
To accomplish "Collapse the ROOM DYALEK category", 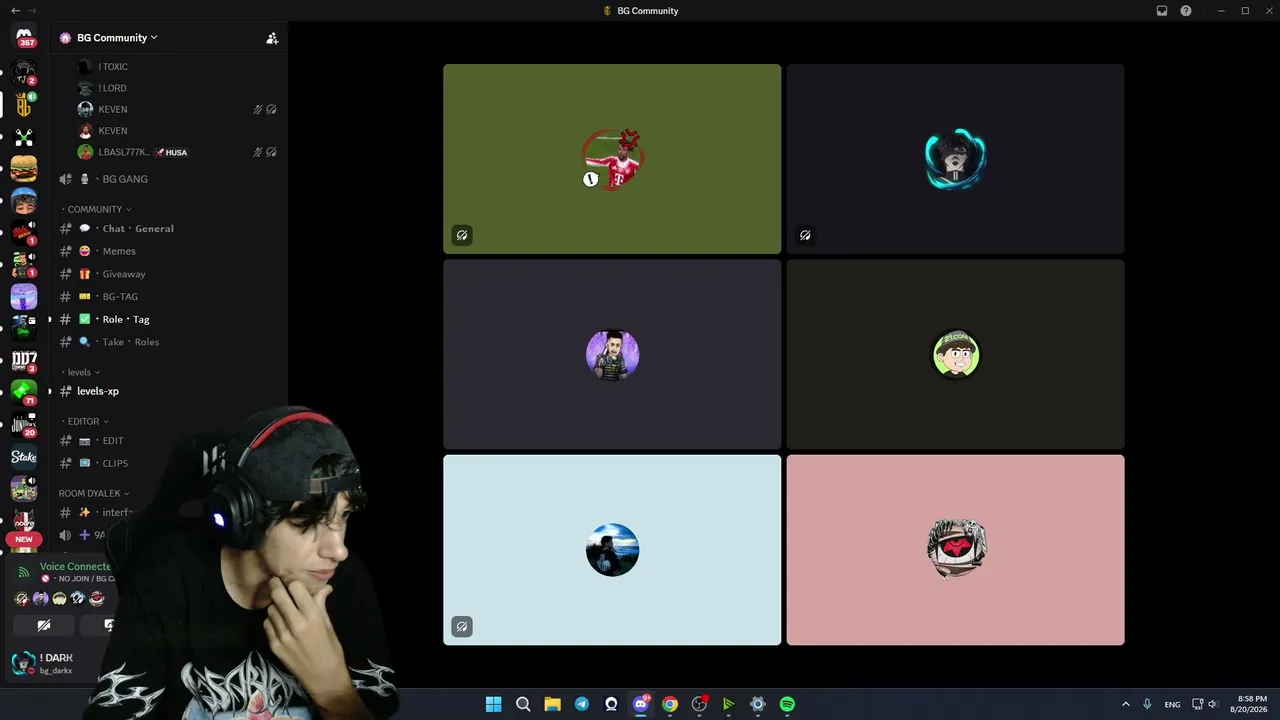I will click(x=94, y=493).
